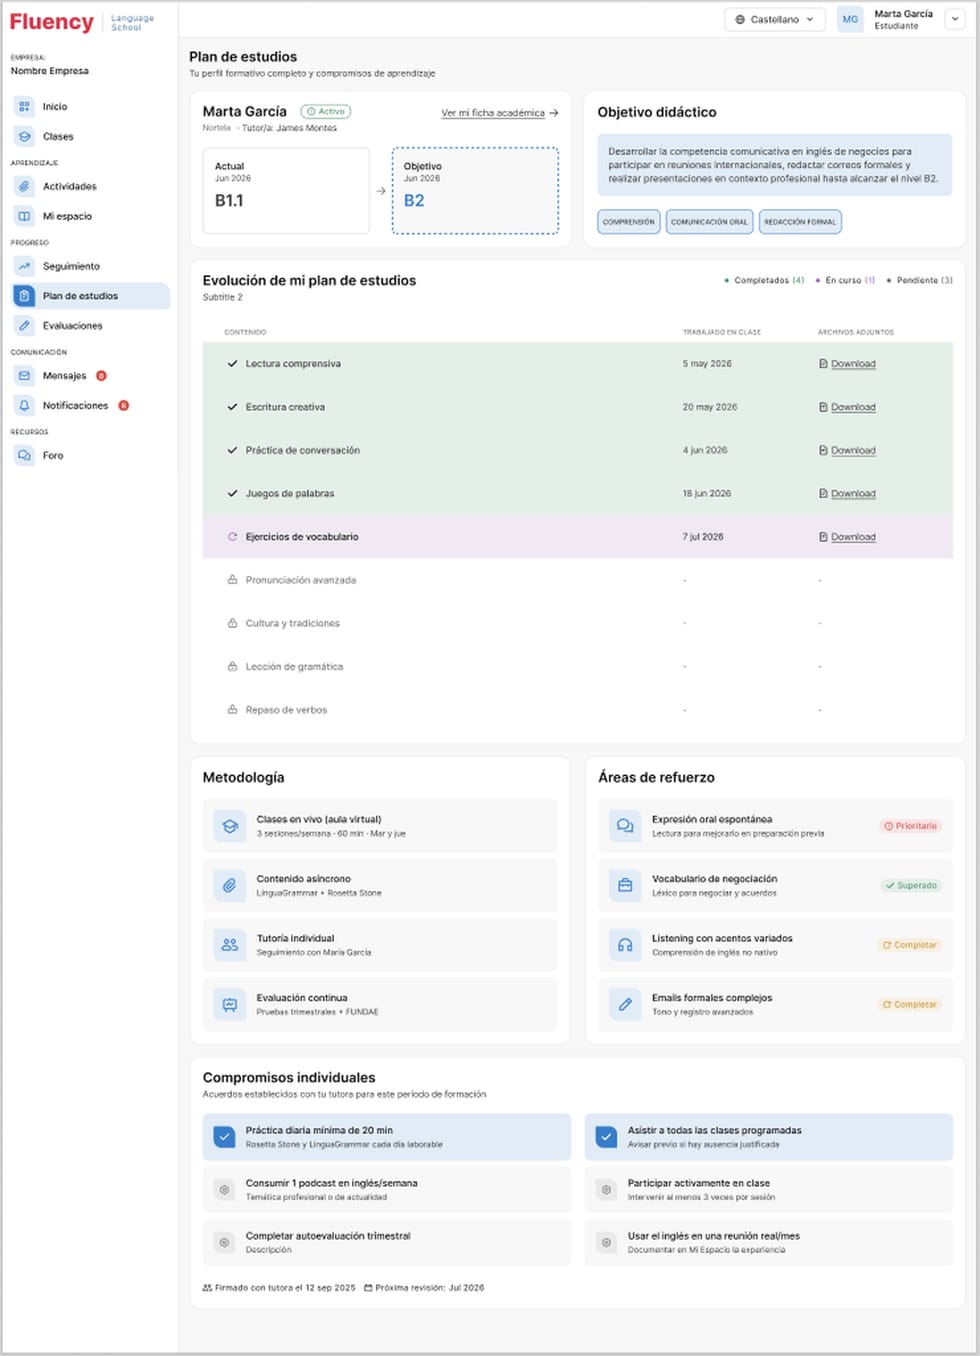Click Completar for Listening con acentos variados

coord(910,945)
